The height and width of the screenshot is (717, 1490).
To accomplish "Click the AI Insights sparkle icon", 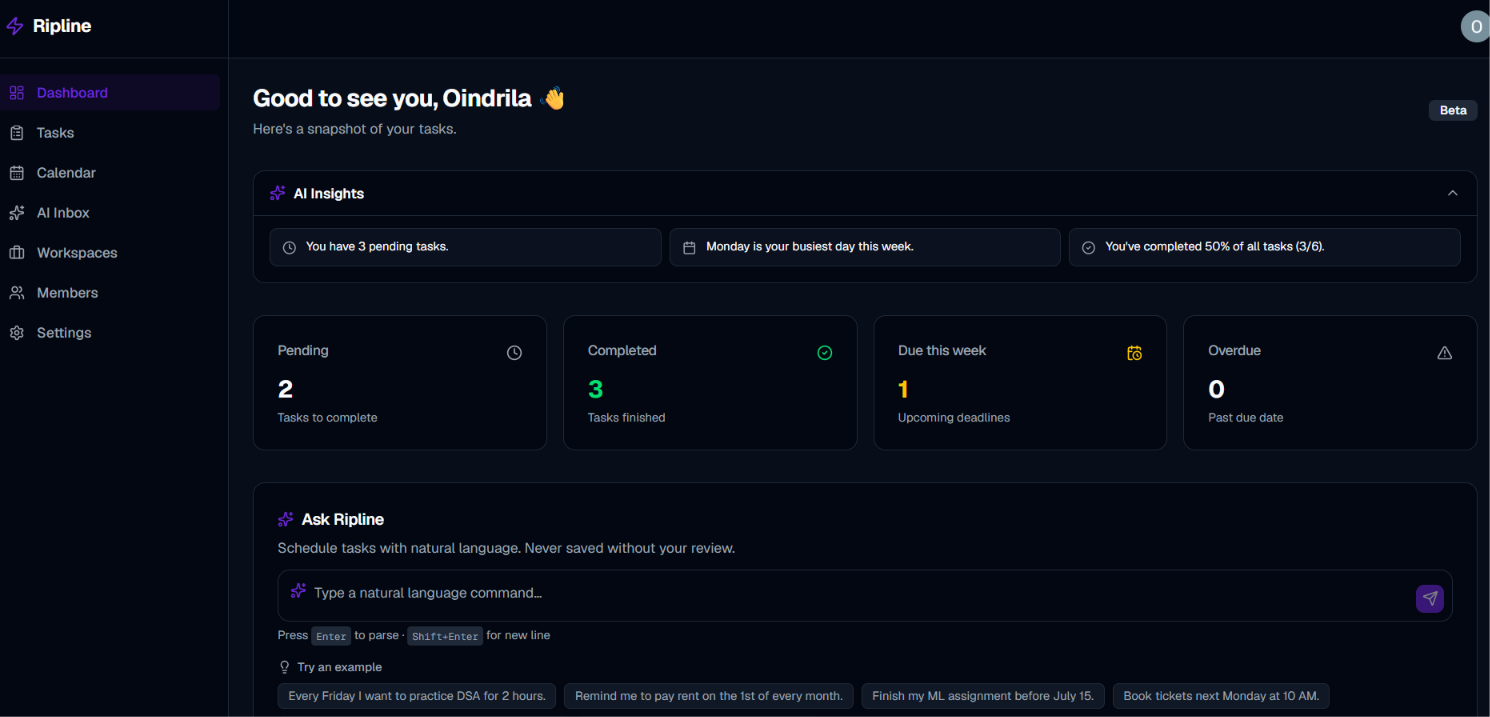I will click(278, 193).
